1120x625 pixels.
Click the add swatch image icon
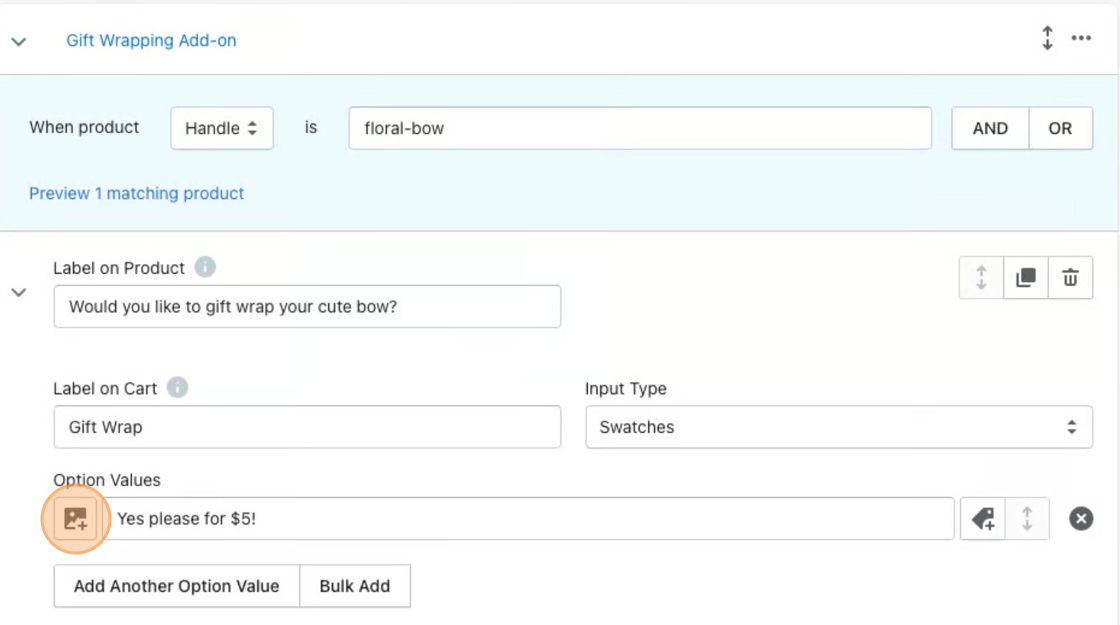(75, 519)
